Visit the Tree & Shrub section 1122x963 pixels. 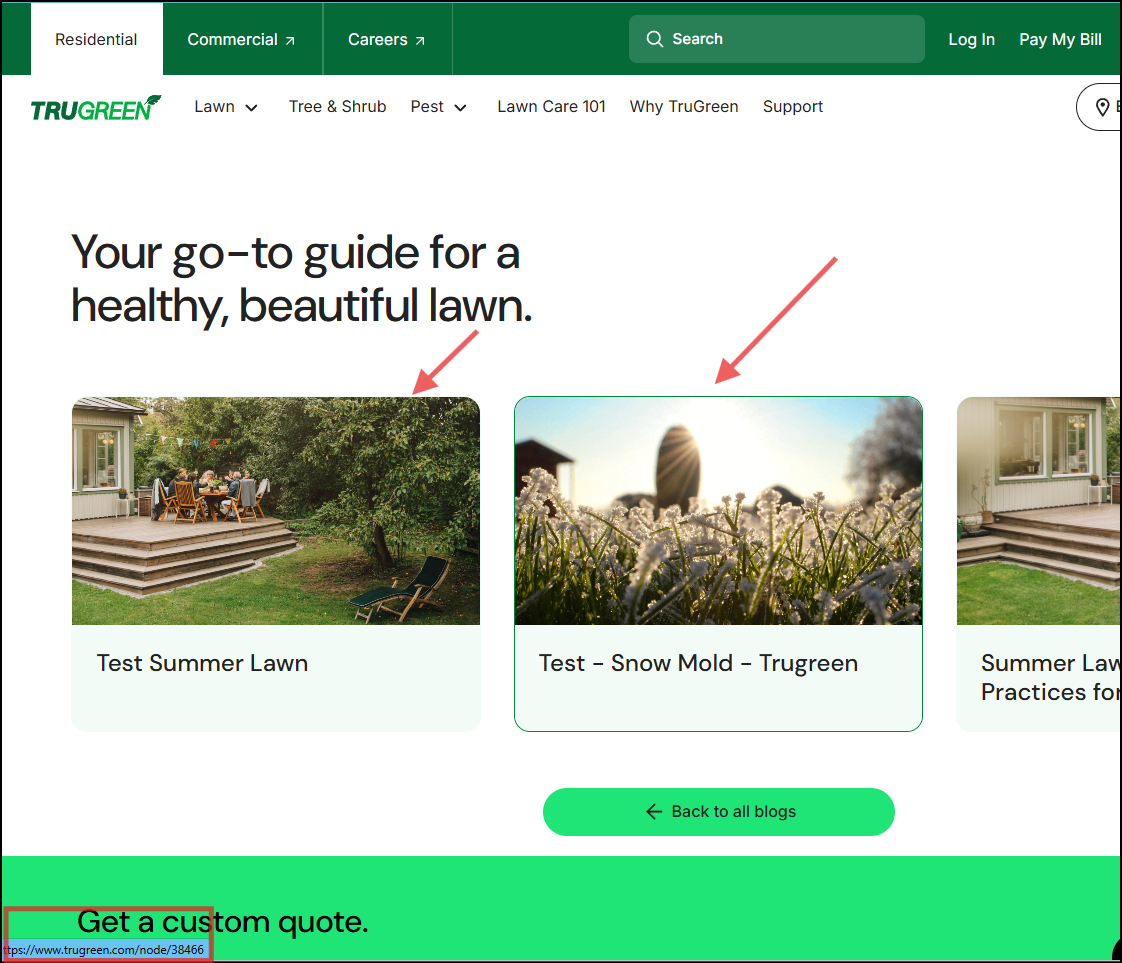(x=337, y=106)
